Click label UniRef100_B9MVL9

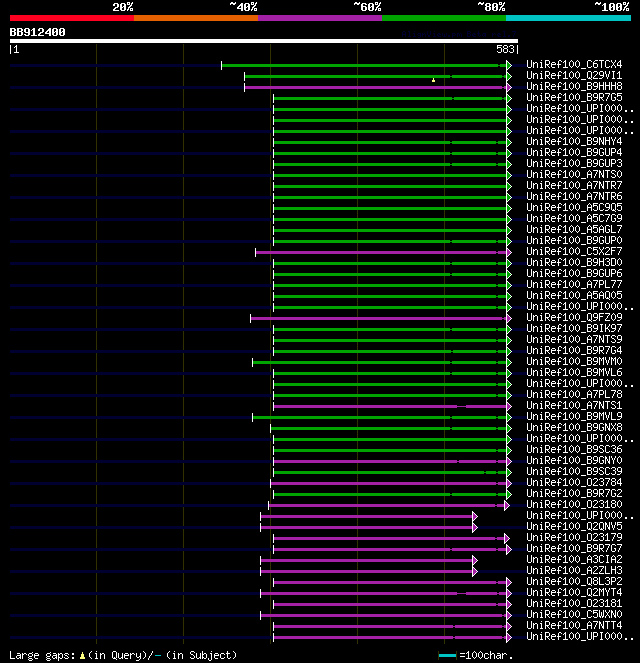(574, 416)
